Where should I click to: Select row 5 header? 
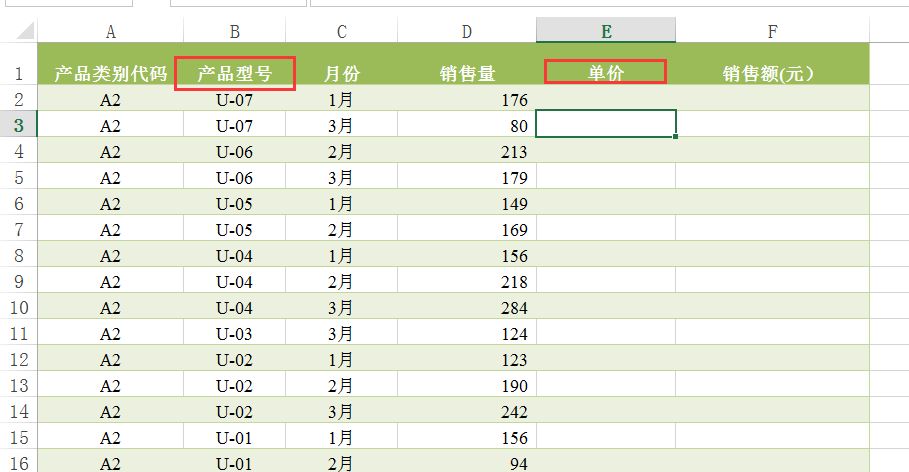[19, 177]
